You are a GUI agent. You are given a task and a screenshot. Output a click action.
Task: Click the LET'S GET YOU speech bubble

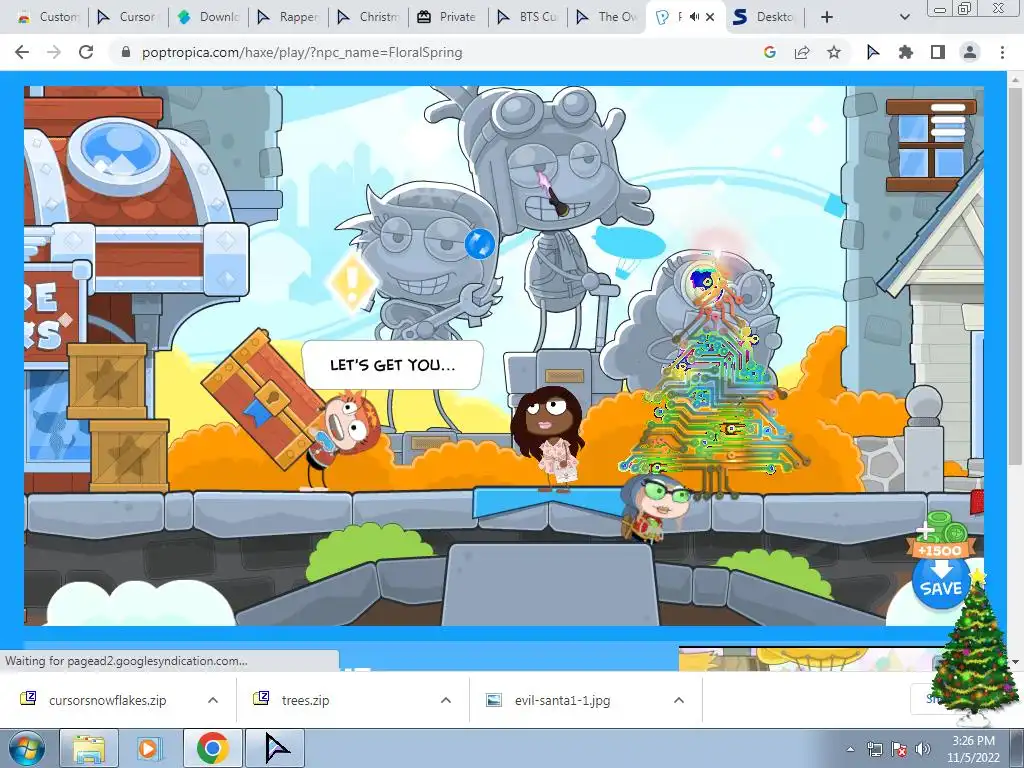coord(392,364)
